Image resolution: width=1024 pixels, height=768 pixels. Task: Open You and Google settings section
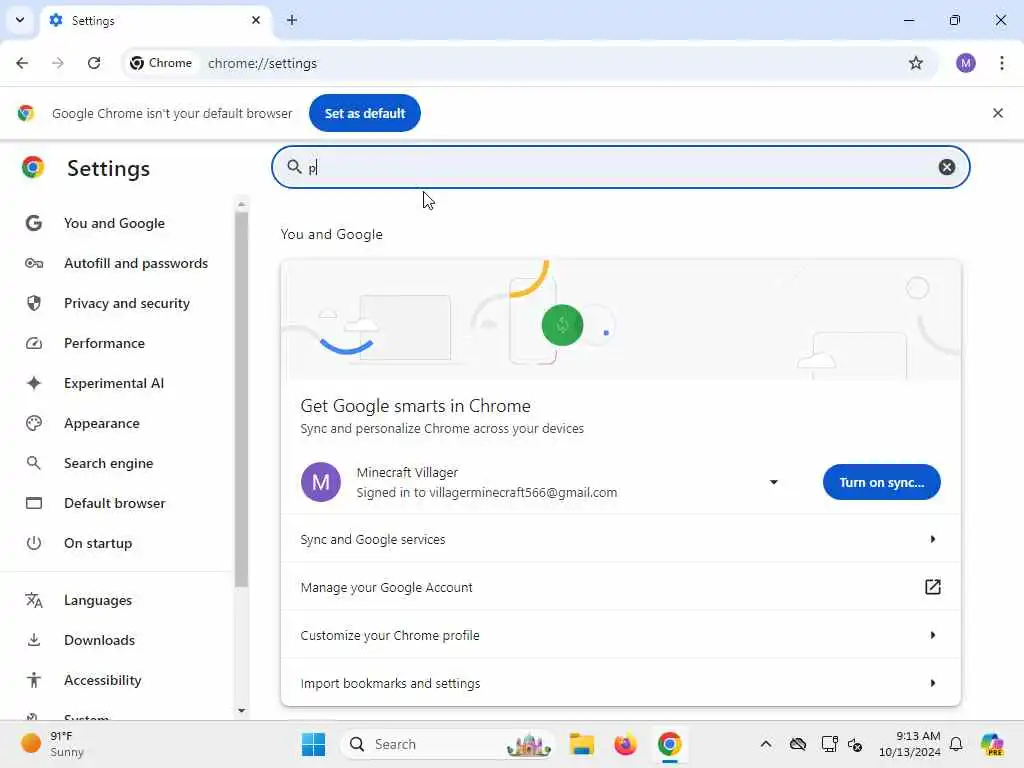point(114,223)
